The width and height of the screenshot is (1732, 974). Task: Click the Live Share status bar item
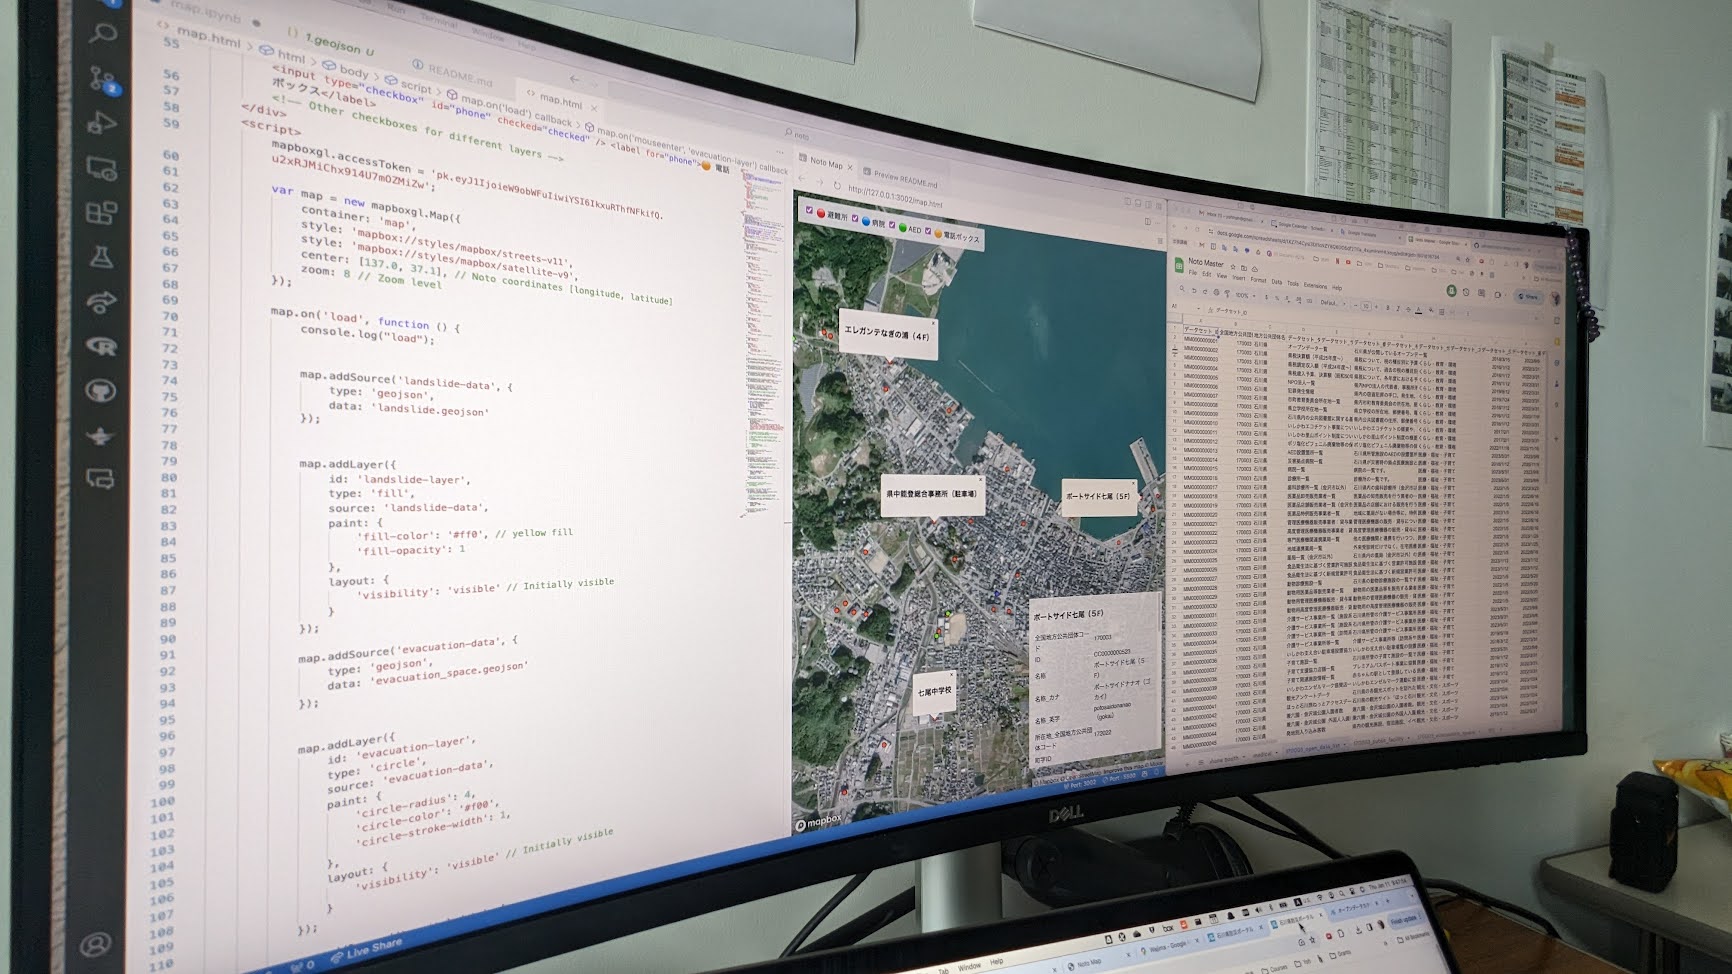point(366,949)
